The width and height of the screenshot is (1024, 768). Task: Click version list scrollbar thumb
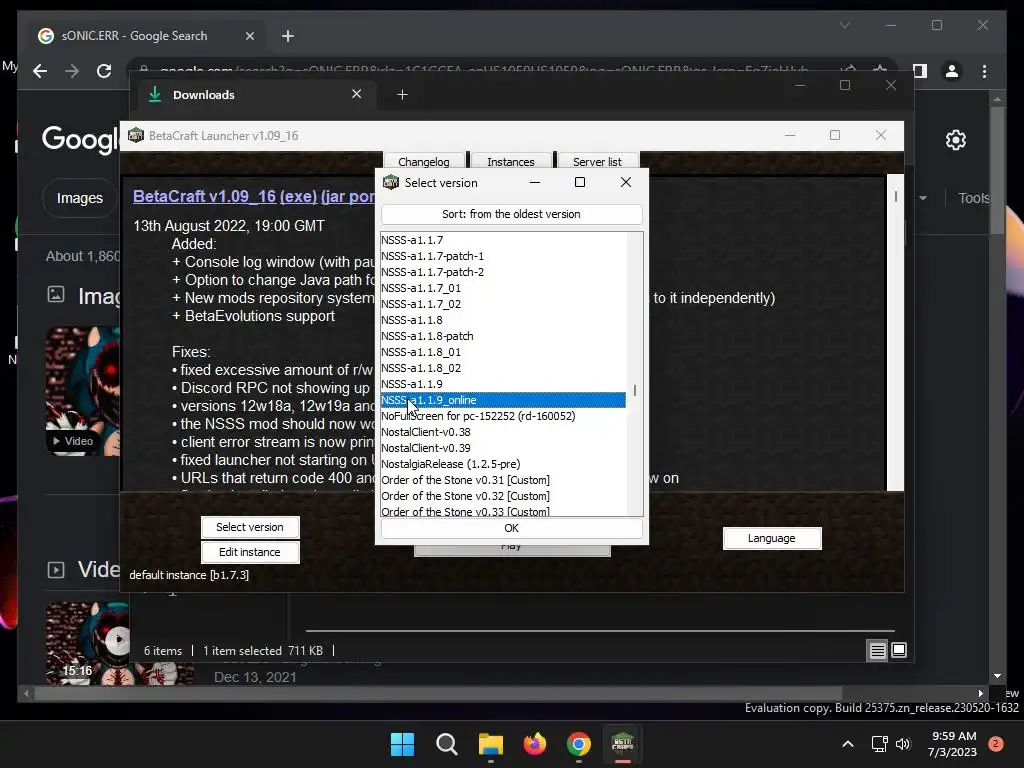(x=635, y=391)
